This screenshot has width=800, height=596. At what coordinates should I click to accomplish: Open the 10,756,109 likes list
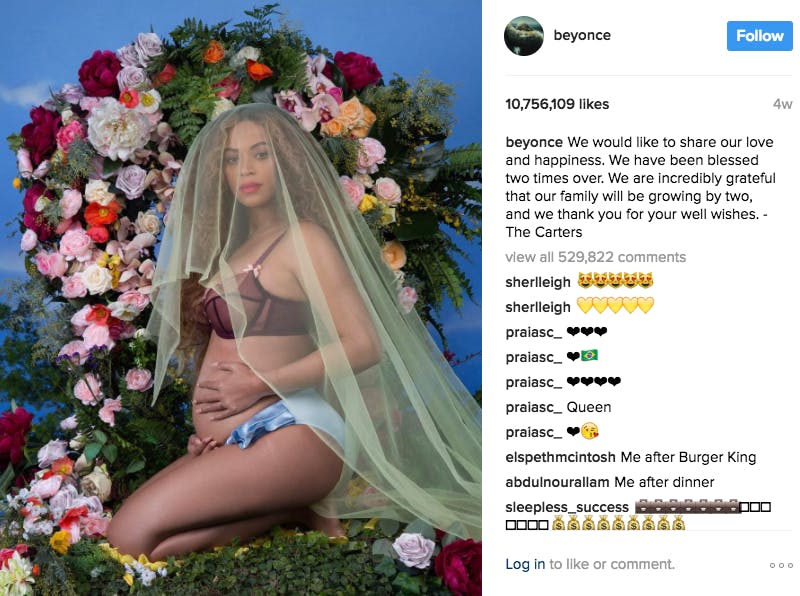(x=557, y=104)
